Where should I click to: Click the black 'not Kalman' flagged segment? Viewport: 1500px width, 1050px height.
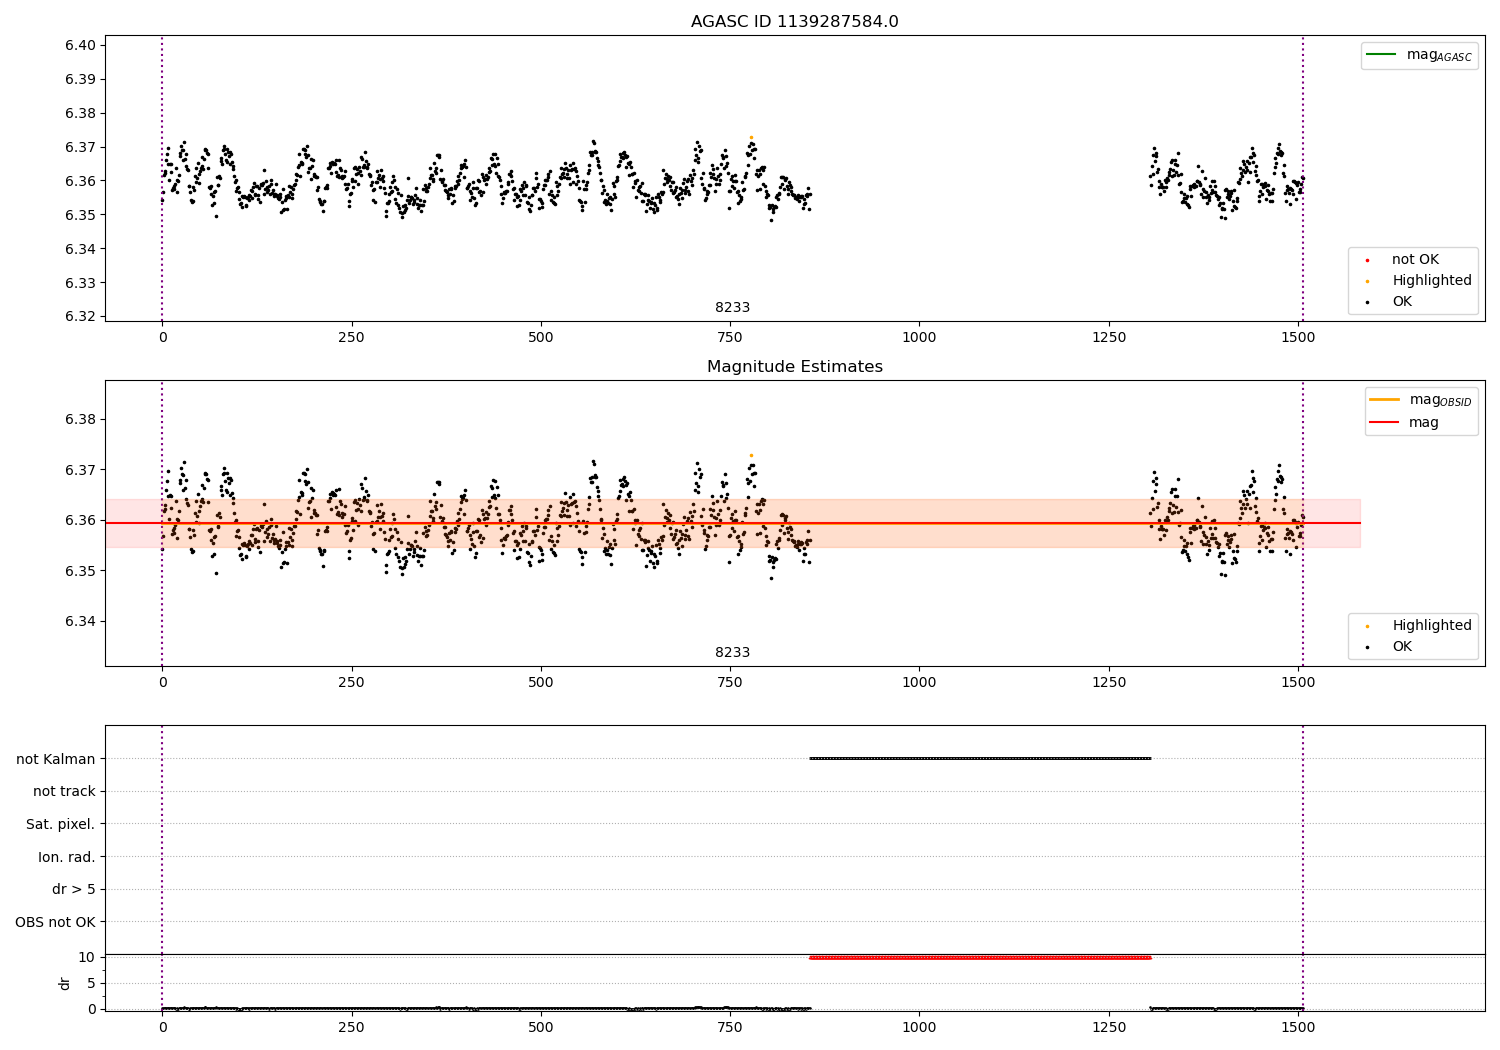(980, 759)
